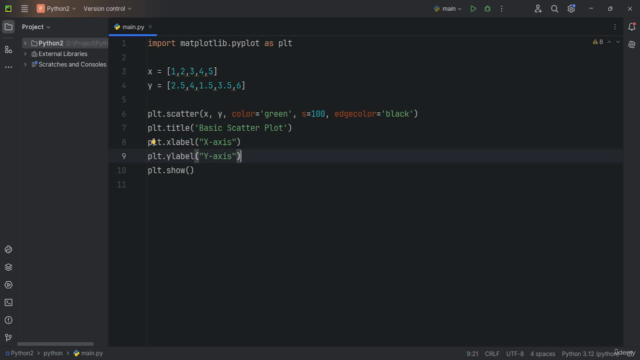Image resolution: width=640 pixels, height=360 pixels.
Task: Open Python 3.12 interpreter selector
Action: (x=591, y=354)
